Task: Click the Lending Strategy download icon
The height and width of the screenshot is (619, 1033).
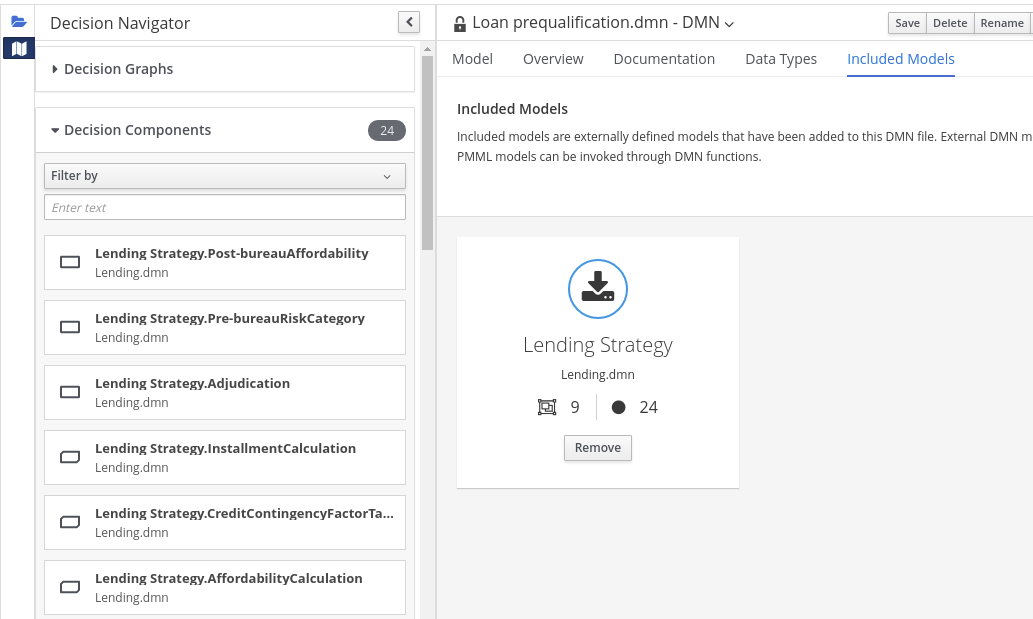Action: pyautogui.click(x=598, y=289)
